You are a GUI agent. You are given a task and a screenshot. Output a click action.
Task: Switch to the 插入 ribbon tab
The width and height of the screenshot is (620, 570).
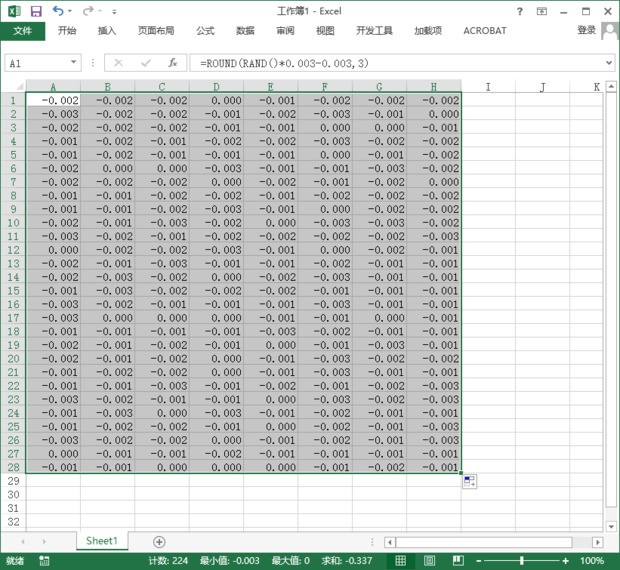(x=107, y=31)
